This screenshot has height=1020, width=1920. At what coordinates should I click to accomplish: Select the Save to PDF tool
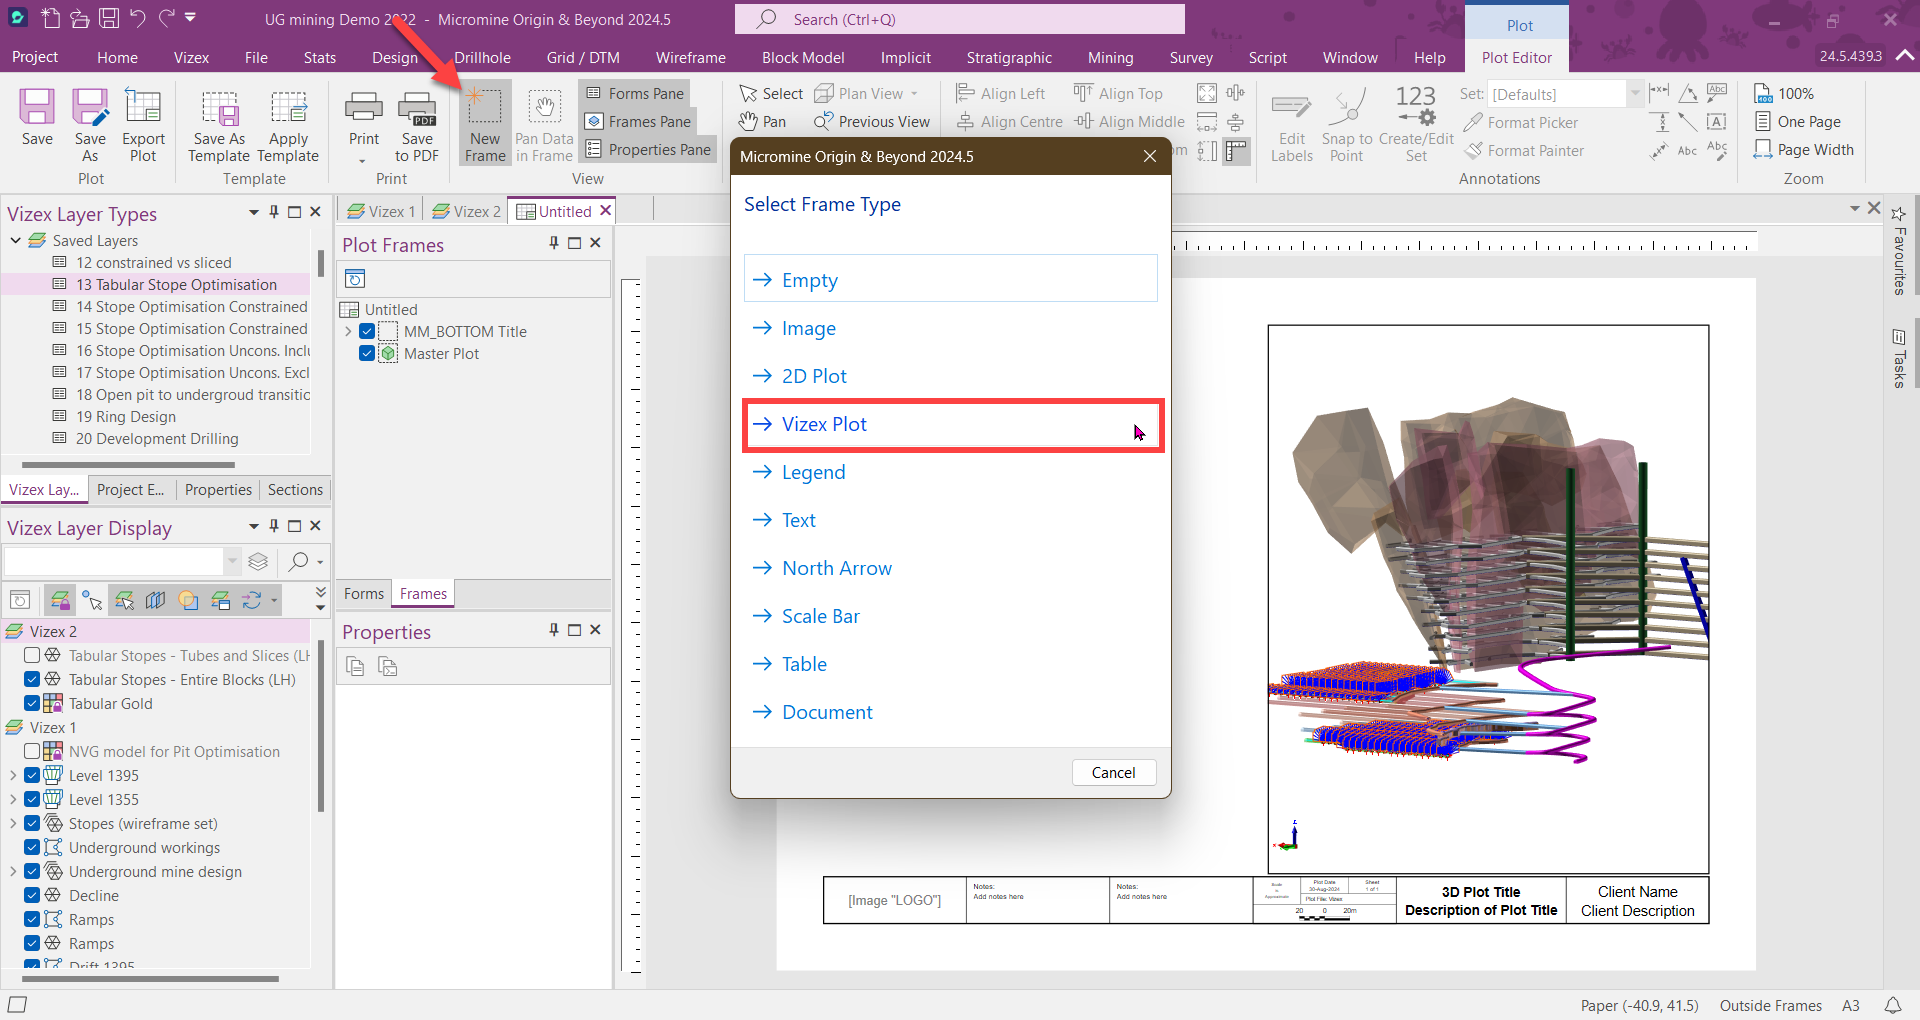pyautogui.click(x=417, y=121)
